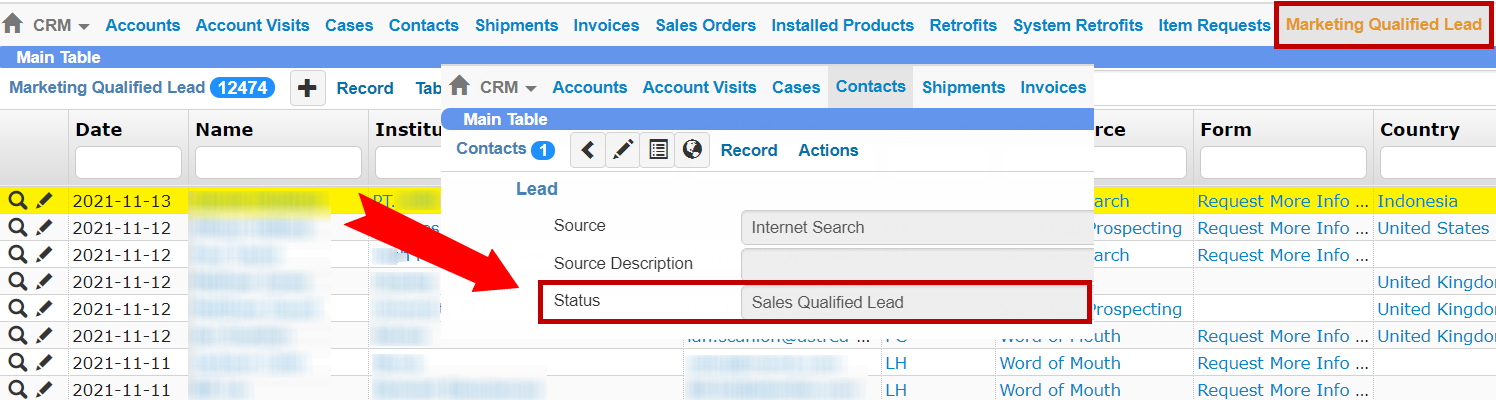Click the pencil edit icon in Contacts toolbar

[x=622, y=150]
